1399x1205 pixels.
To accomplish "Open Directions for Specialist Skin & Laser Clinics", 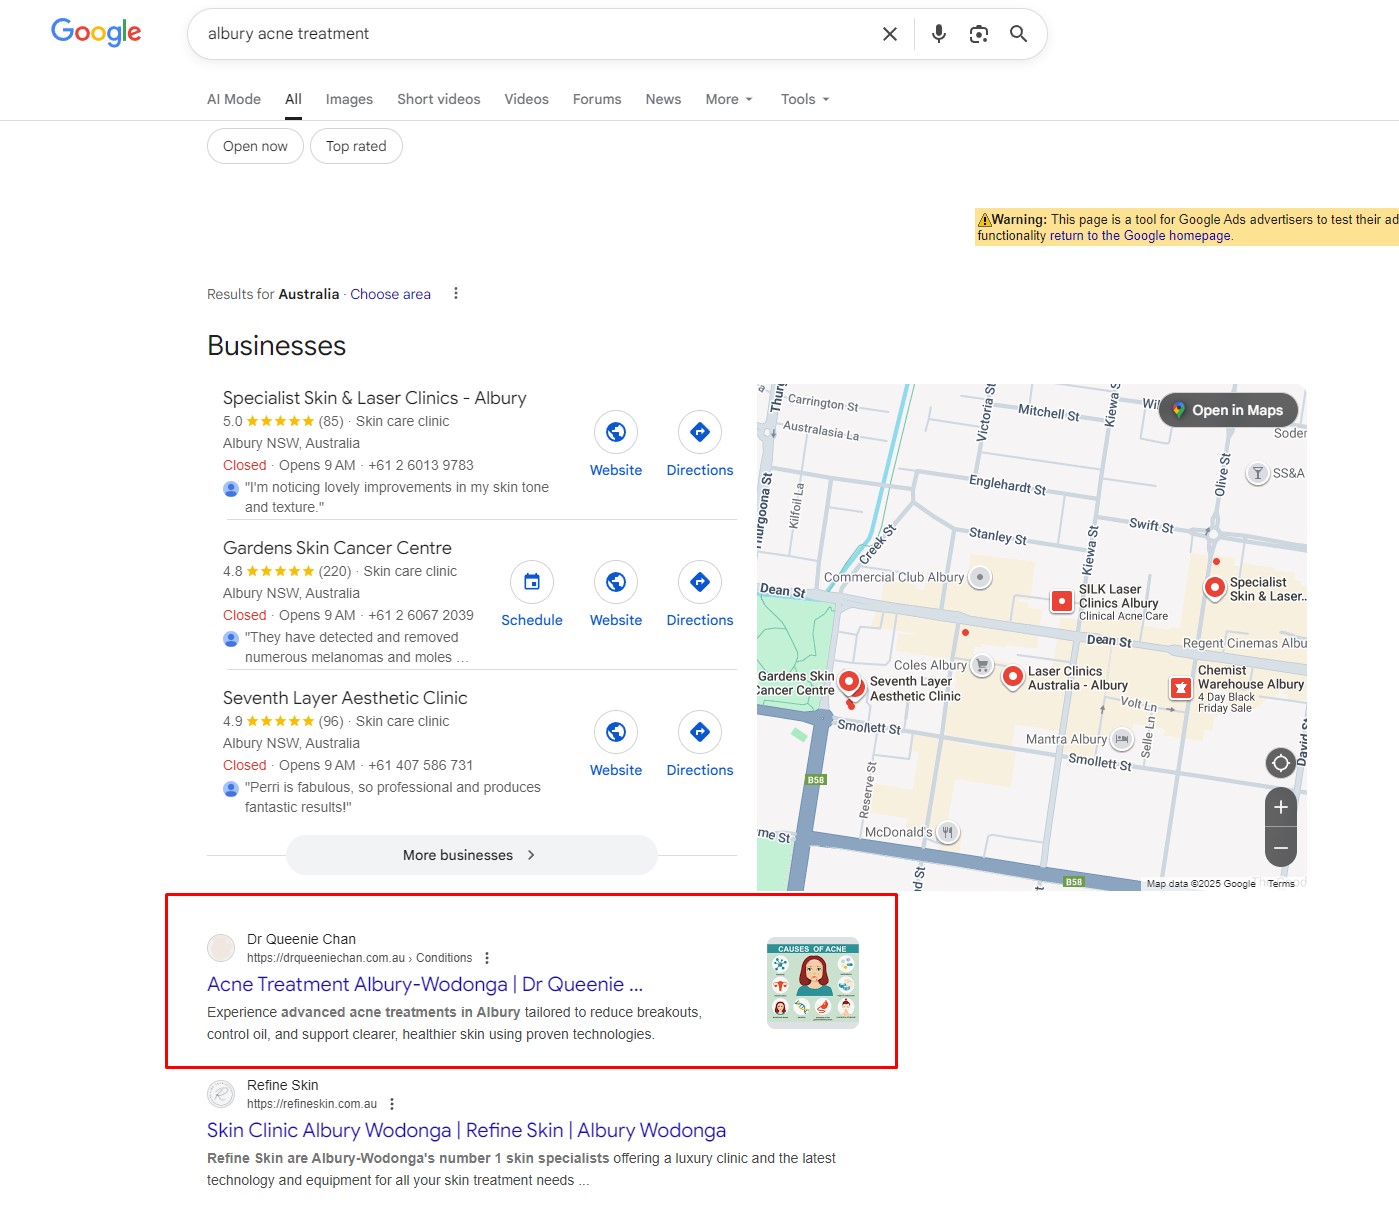I will [x=699, y=432].
